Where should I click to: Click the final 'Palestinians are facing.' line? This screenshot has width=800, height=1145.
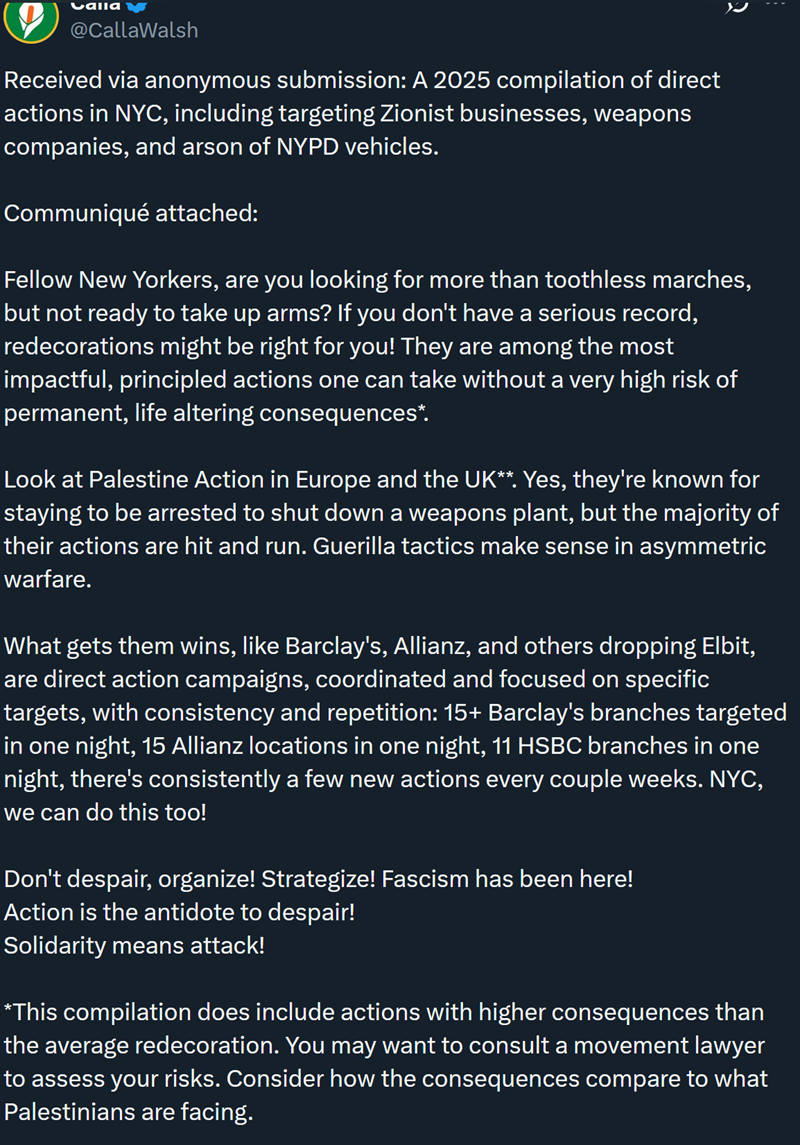128,1112
